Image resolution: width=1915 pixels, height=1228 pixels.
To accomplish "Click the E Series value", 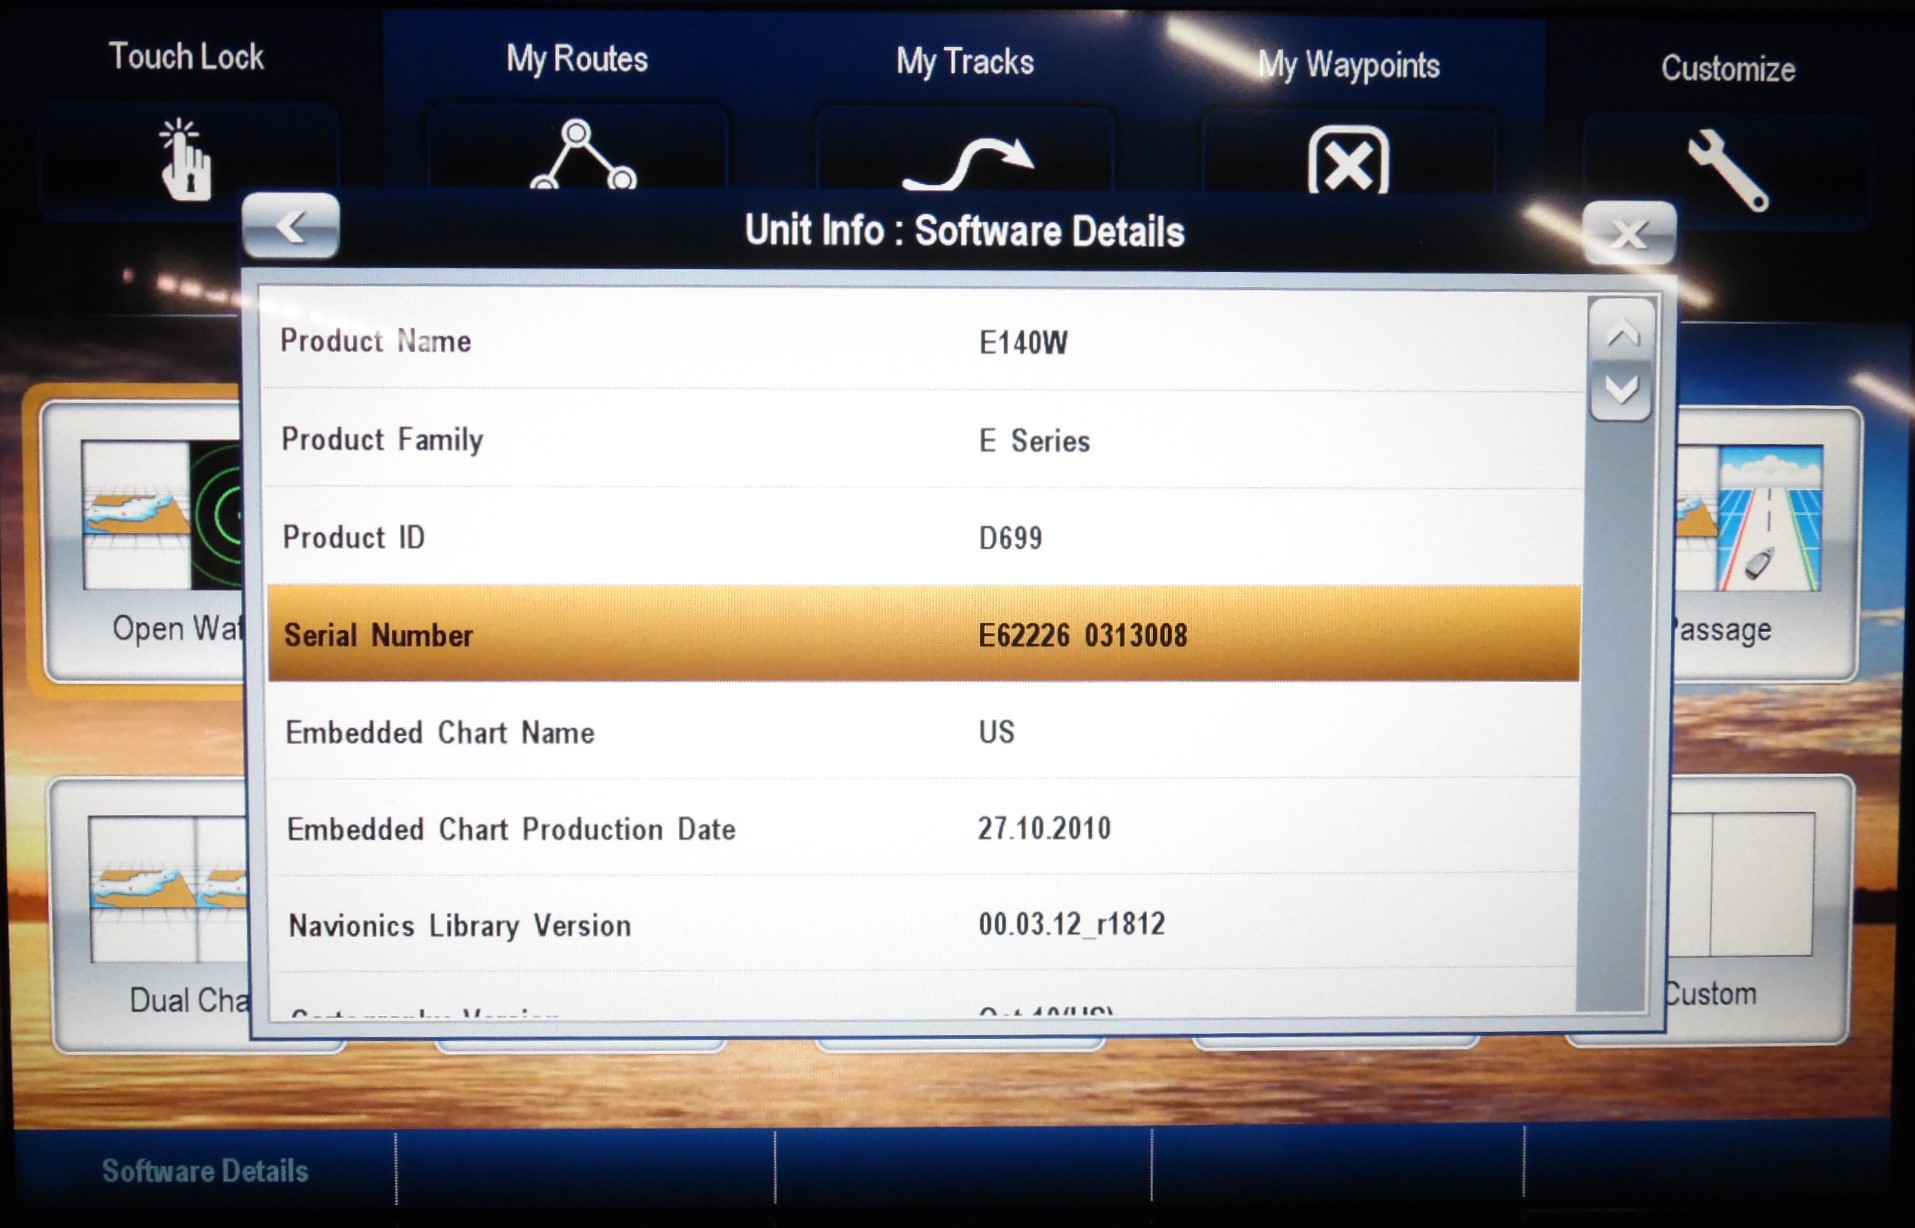I will [1034, 441].
